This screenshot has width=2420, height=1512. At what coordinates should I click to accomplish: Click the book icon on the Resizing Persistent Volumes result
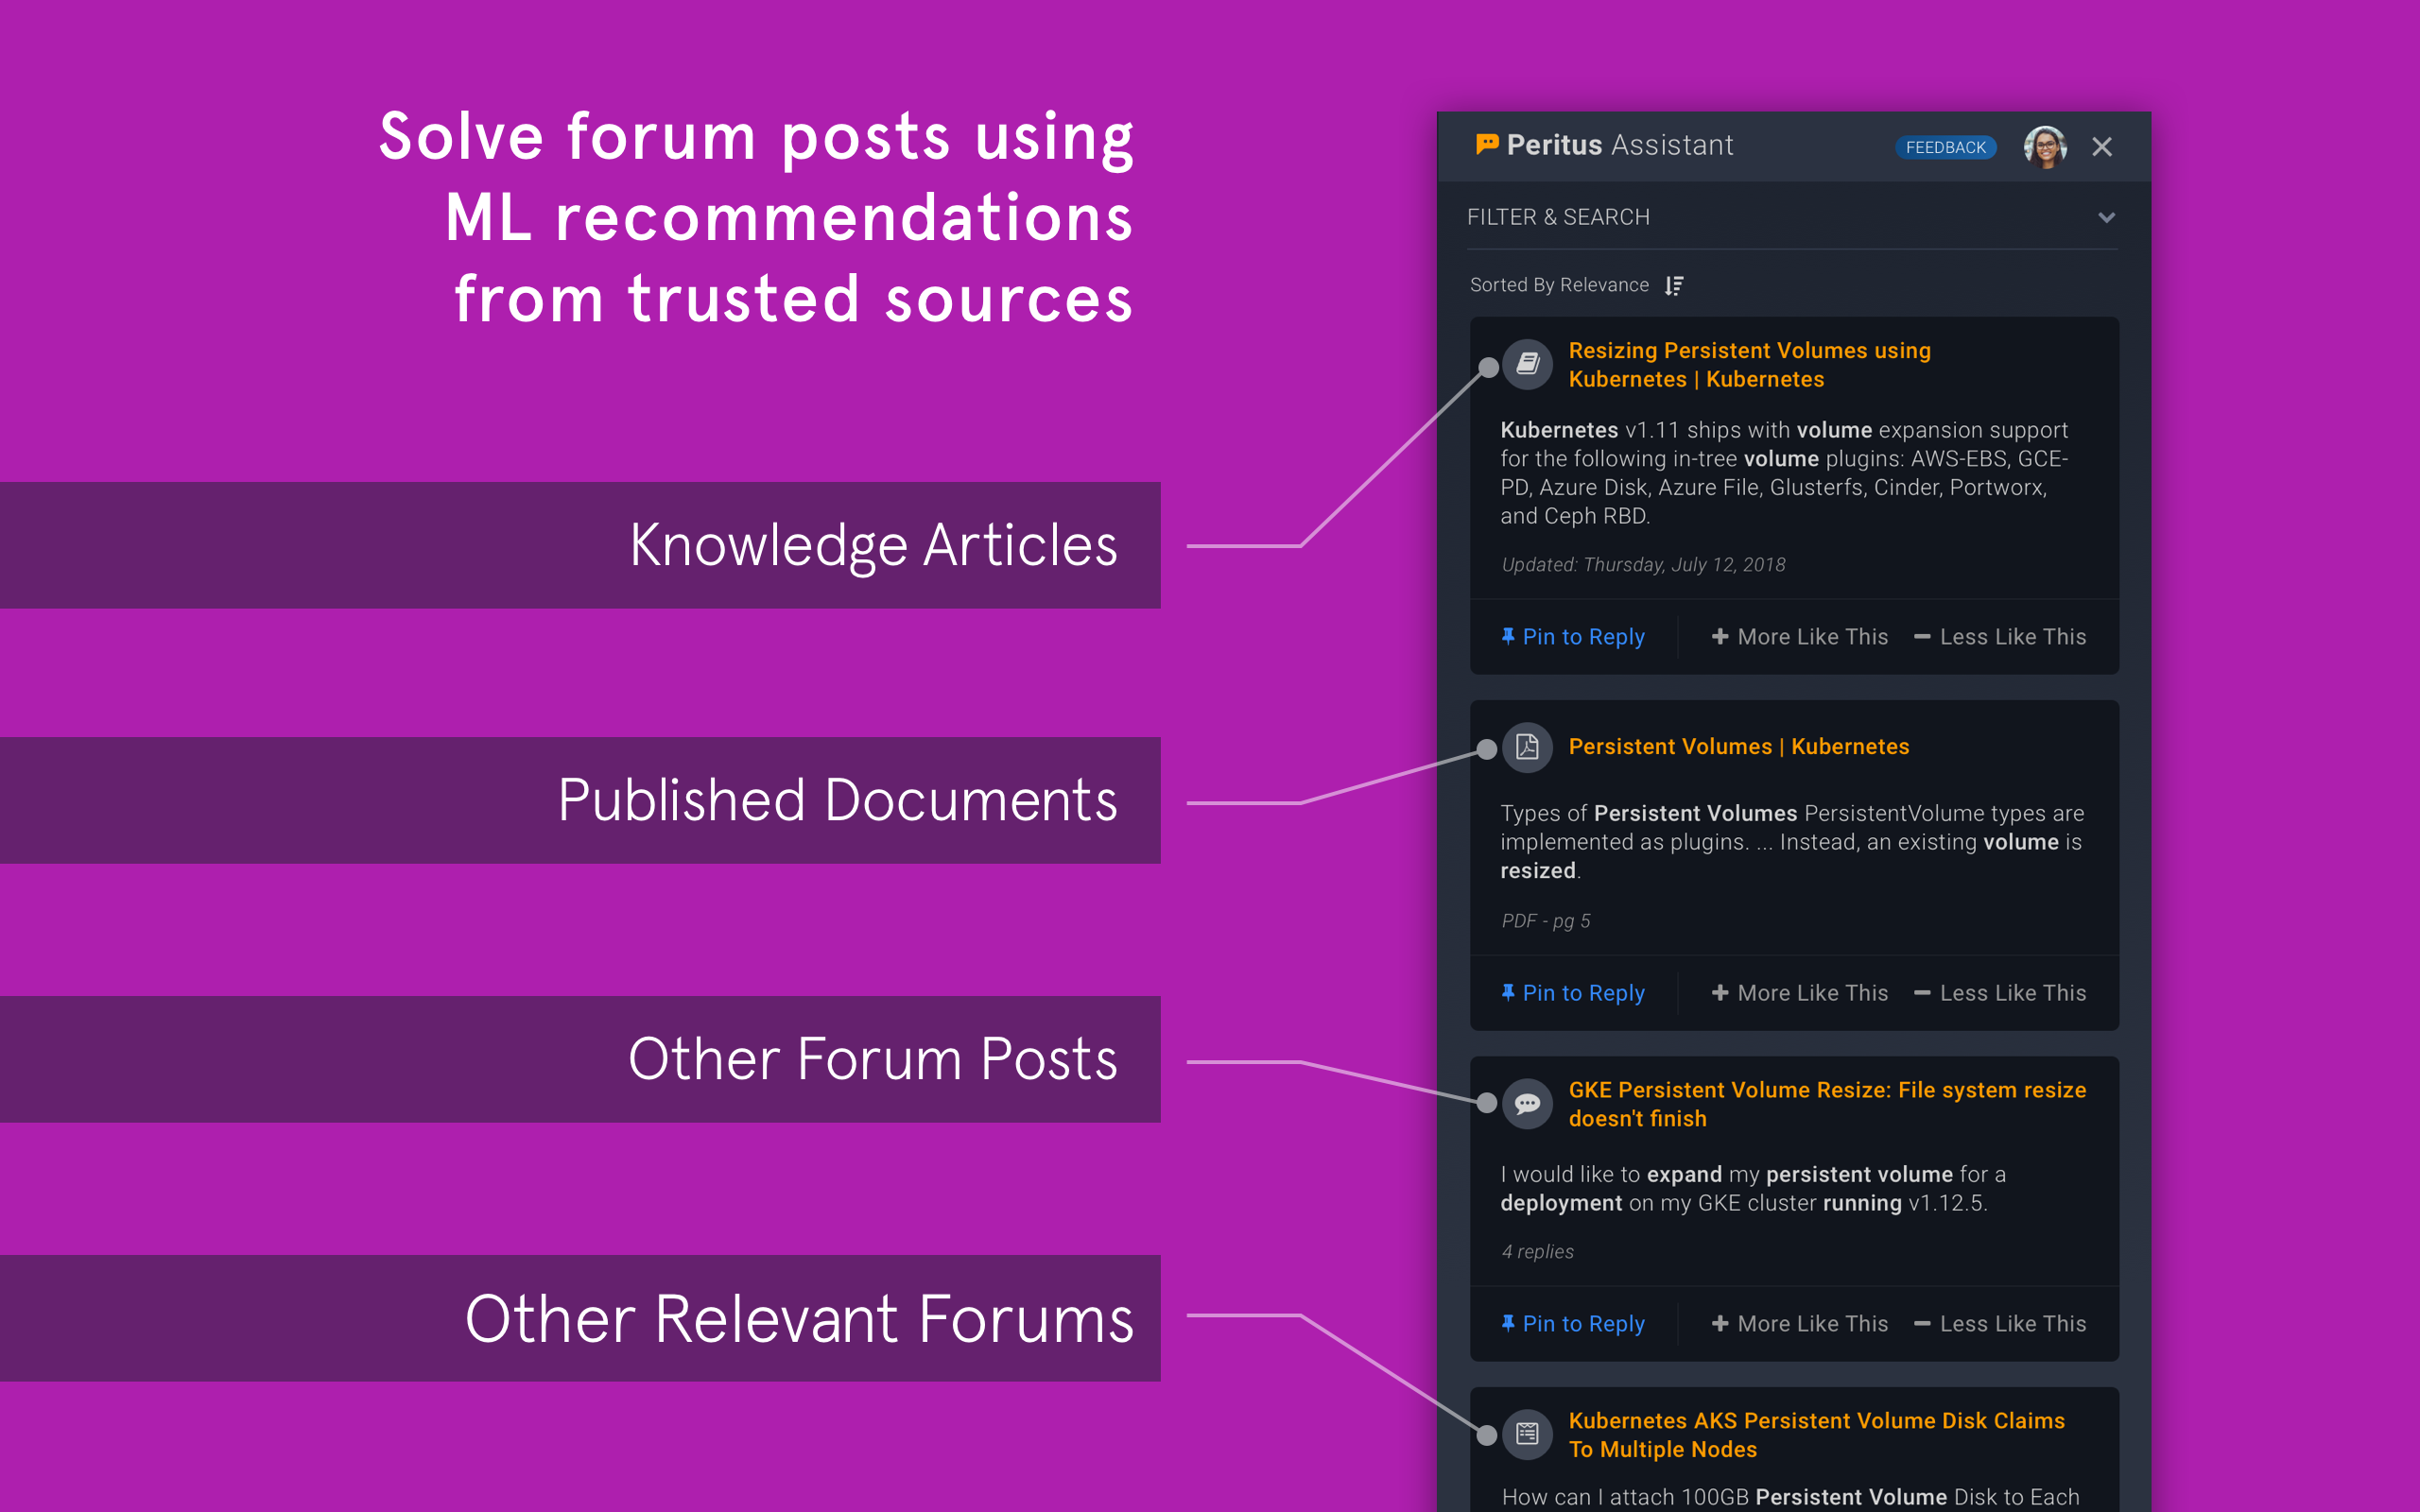(1527, 365)
